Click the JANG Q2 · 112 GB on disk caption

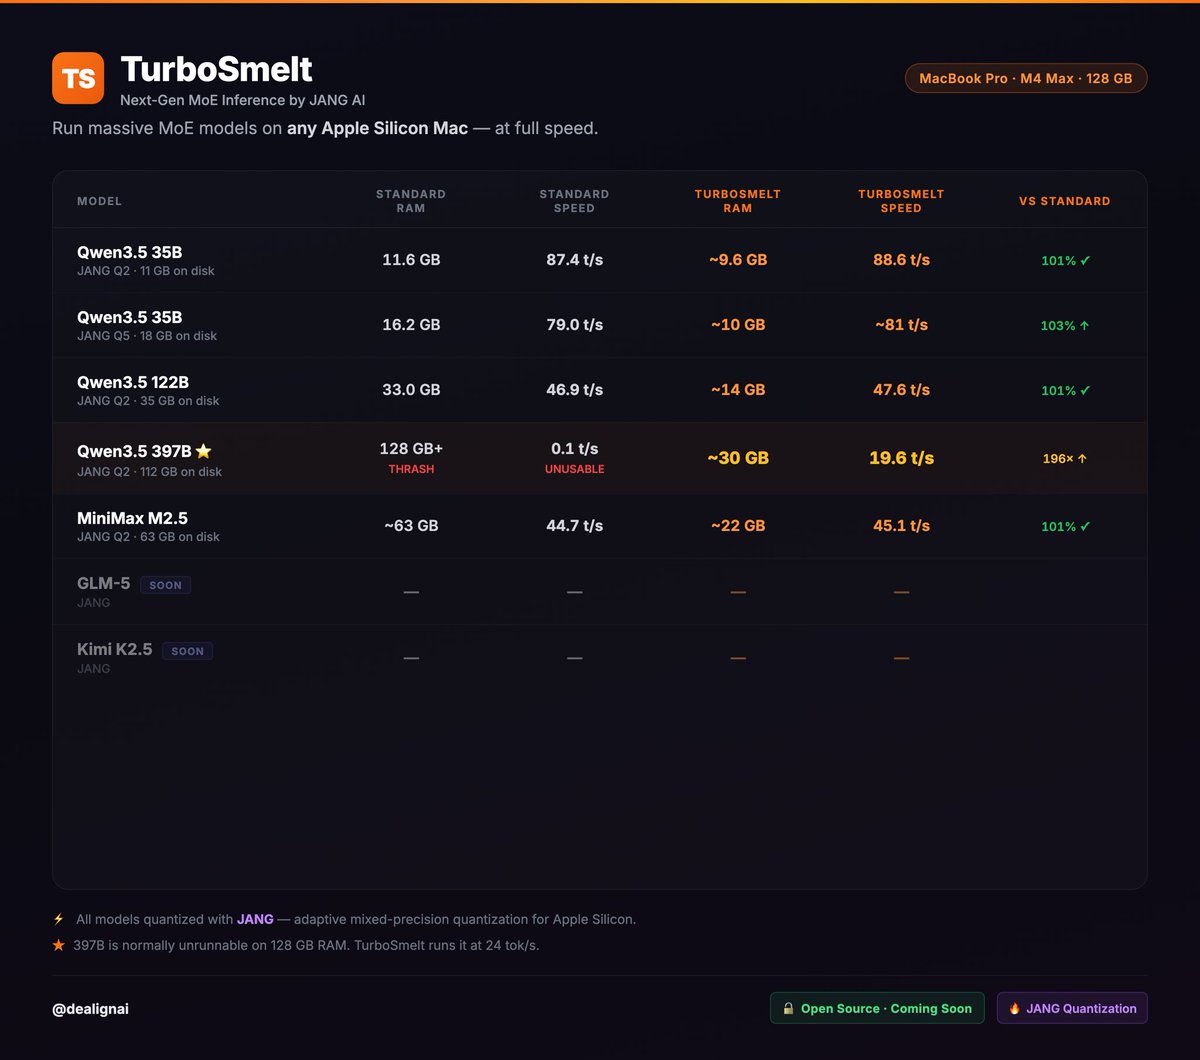point(149,472)
